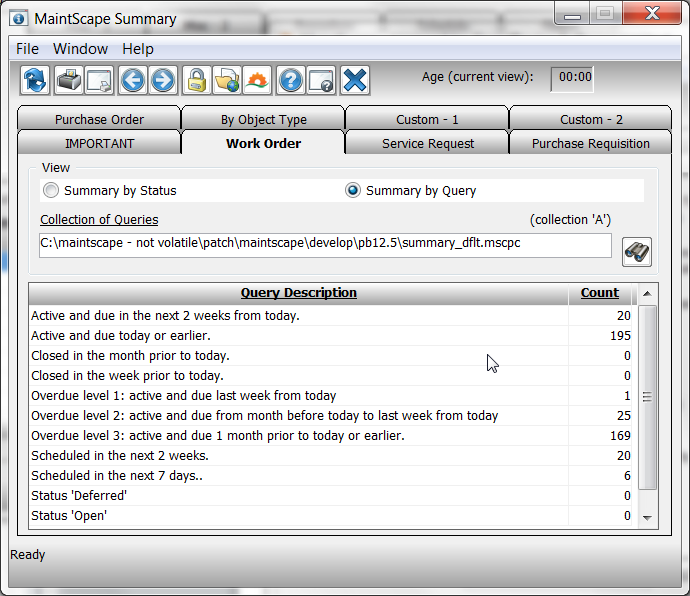Select row 'Closed in the week prior to today.'

(330, 375)
